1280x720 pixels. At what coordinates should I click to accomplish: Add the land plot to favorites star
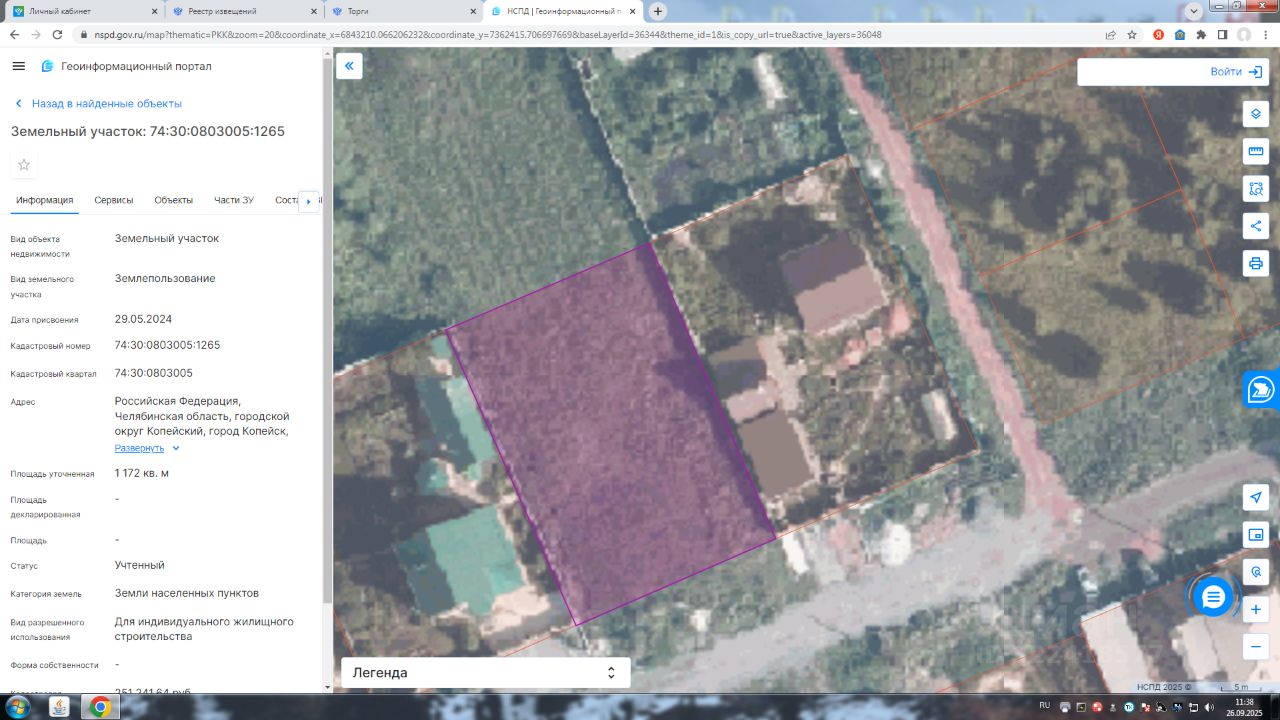click(24, 165)
